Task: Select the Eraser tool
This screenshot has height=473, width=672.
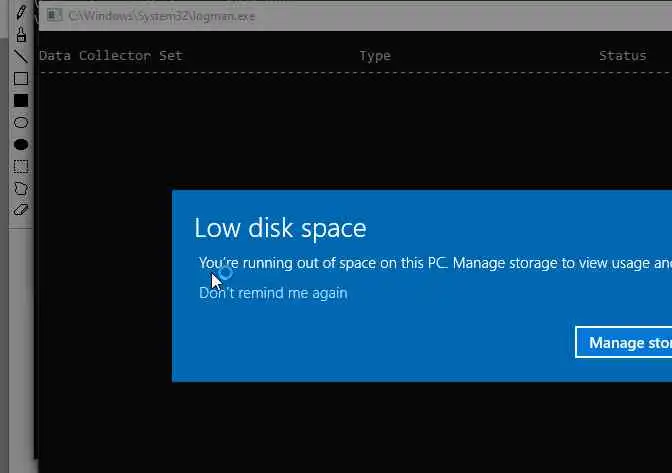Action: (x=21, y=210)
